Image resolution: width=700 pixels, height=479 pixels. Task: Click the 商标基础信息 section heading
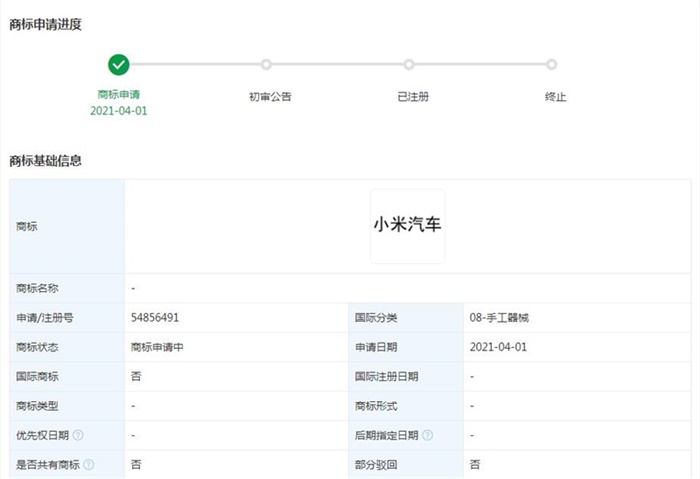[45, 160]
